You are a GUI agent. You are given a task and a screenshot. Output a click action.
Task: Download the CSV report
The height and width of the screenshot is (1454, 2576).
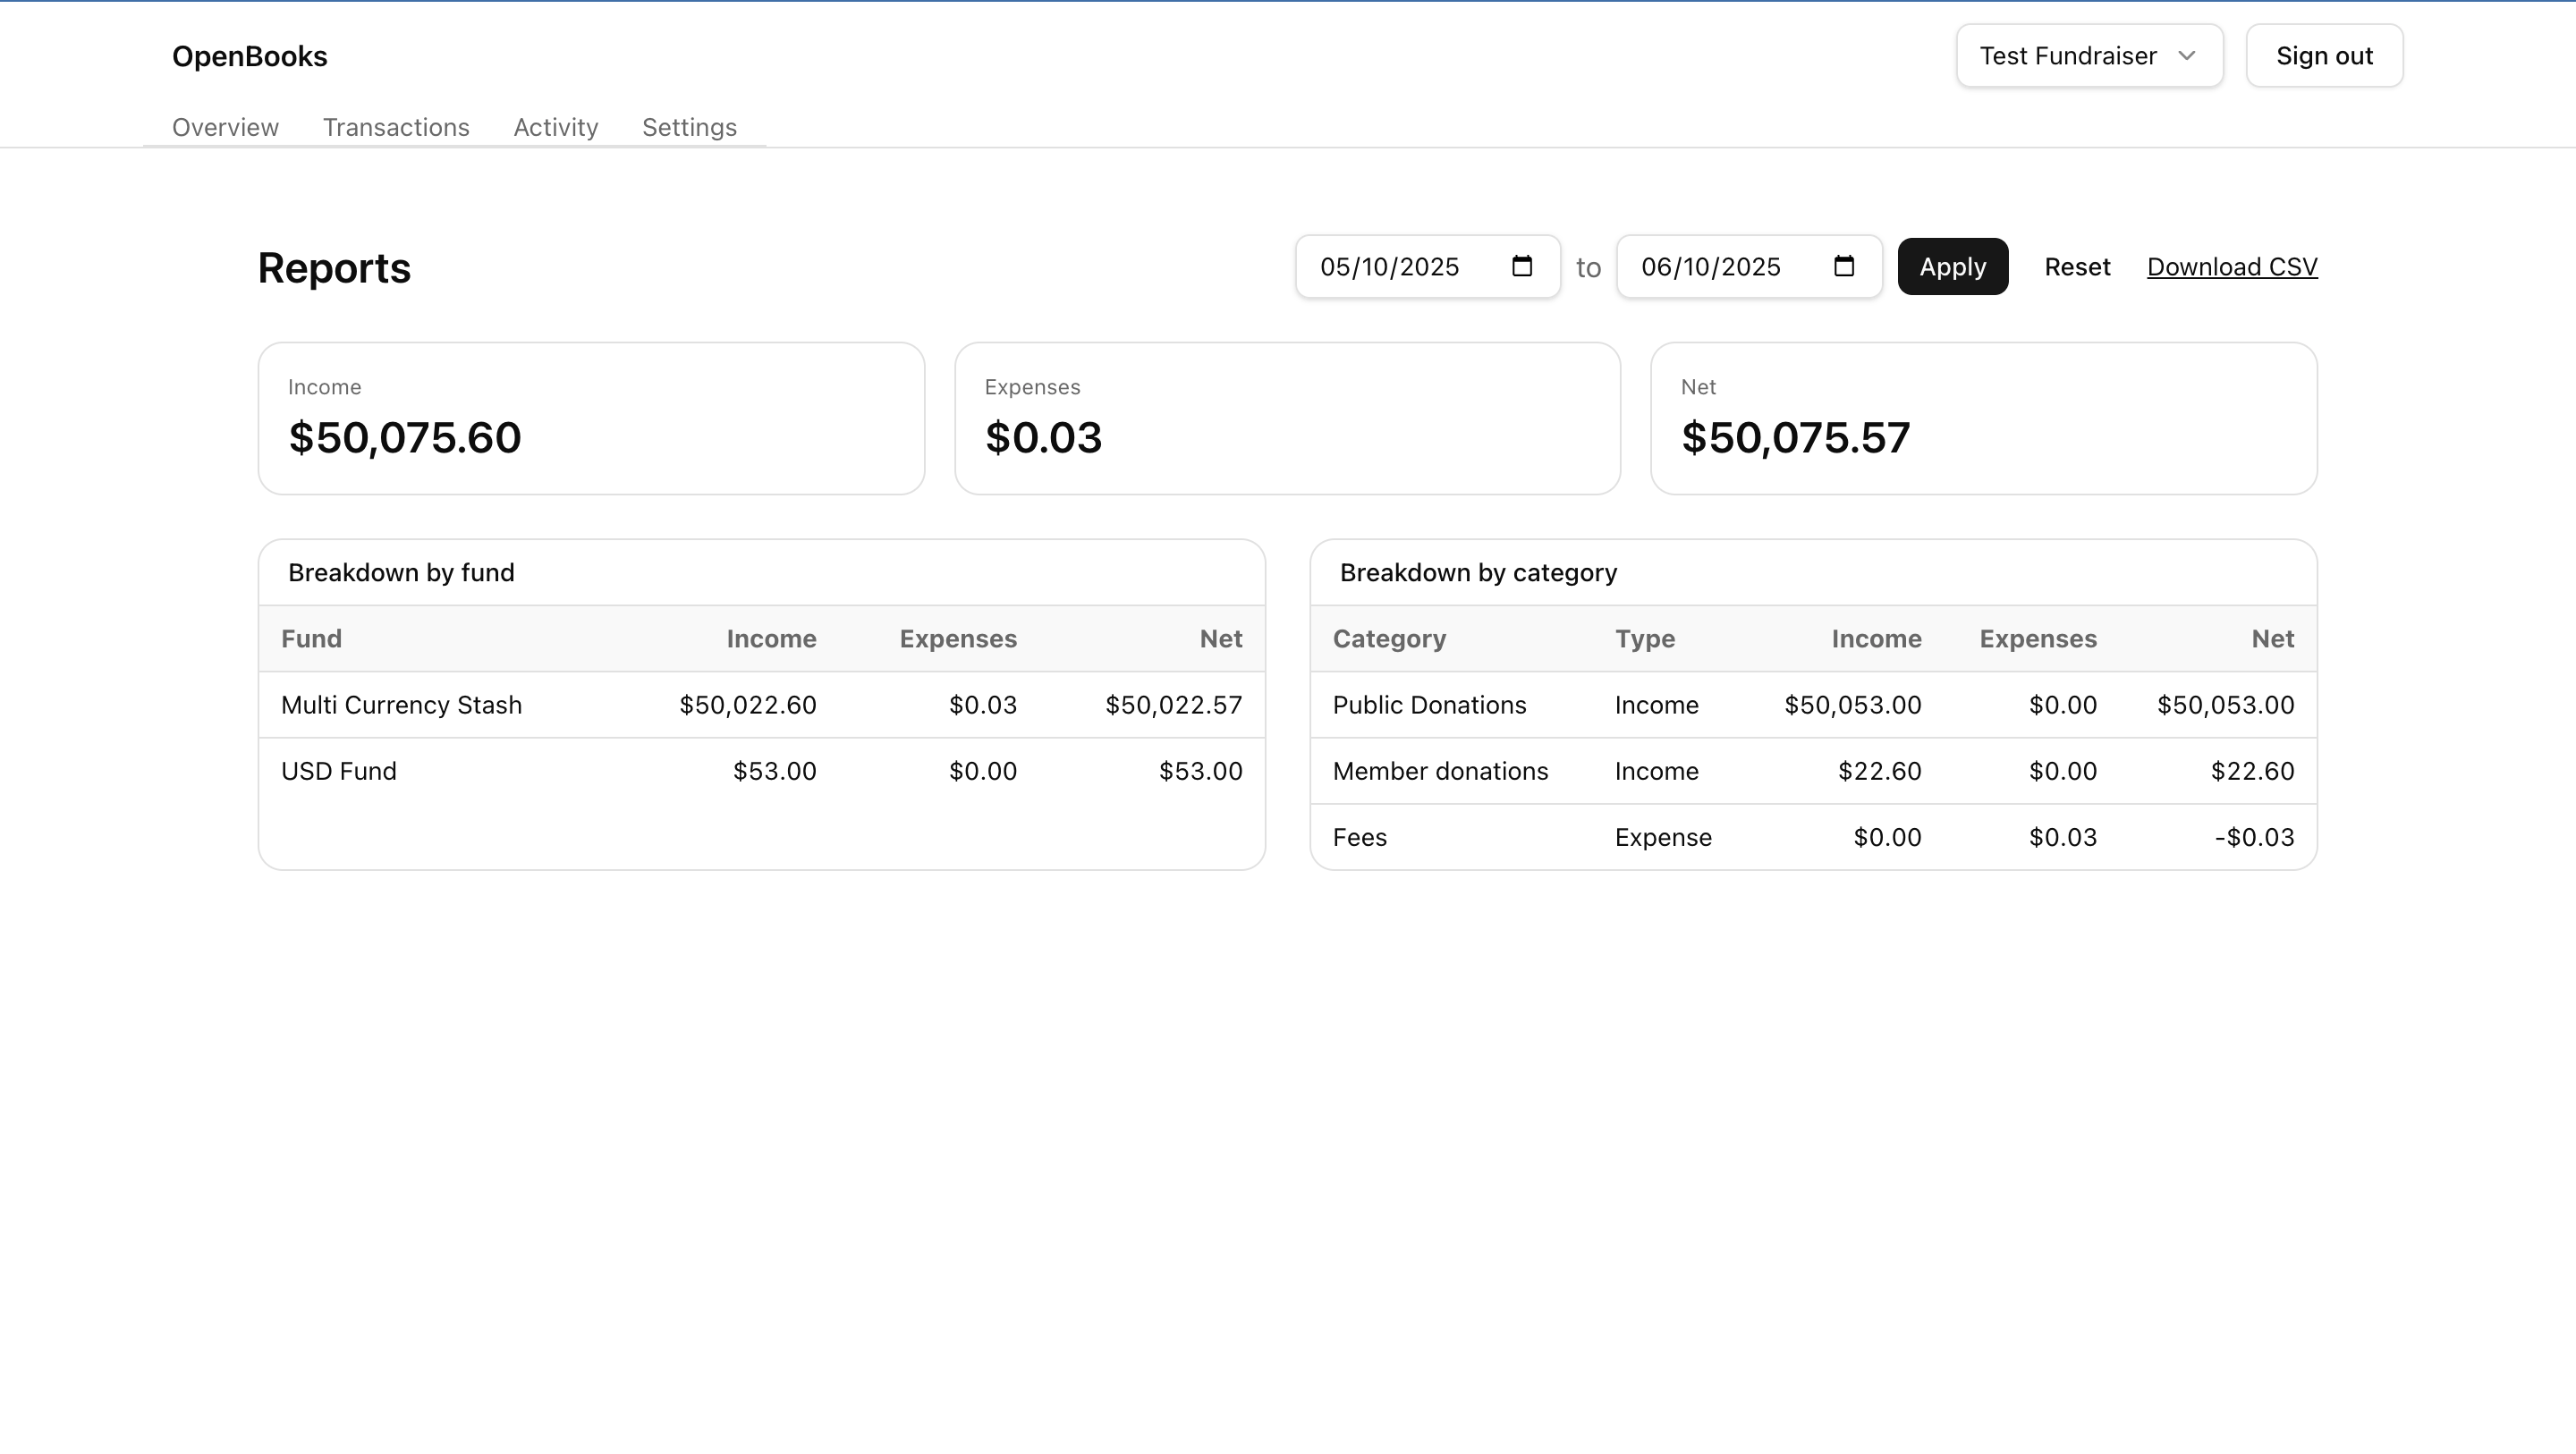2232,267
